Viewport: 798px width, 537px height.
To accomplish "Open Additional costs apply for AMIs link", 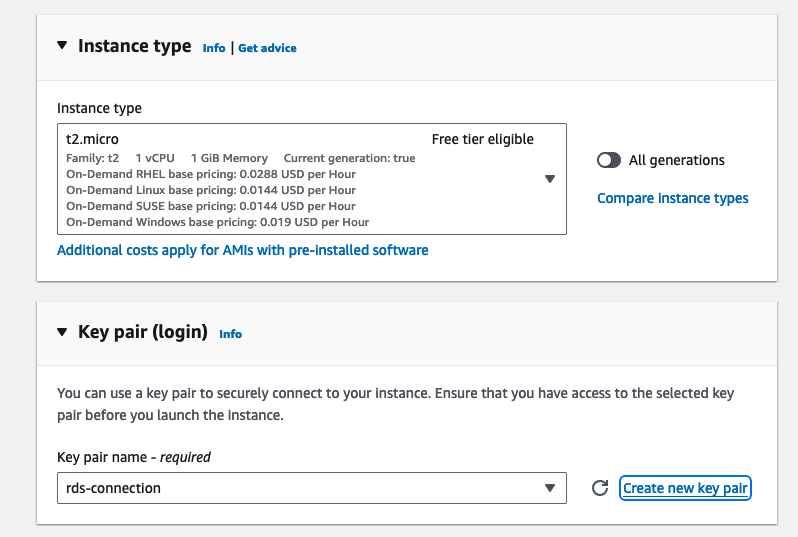I will click(x=242, y=250).
